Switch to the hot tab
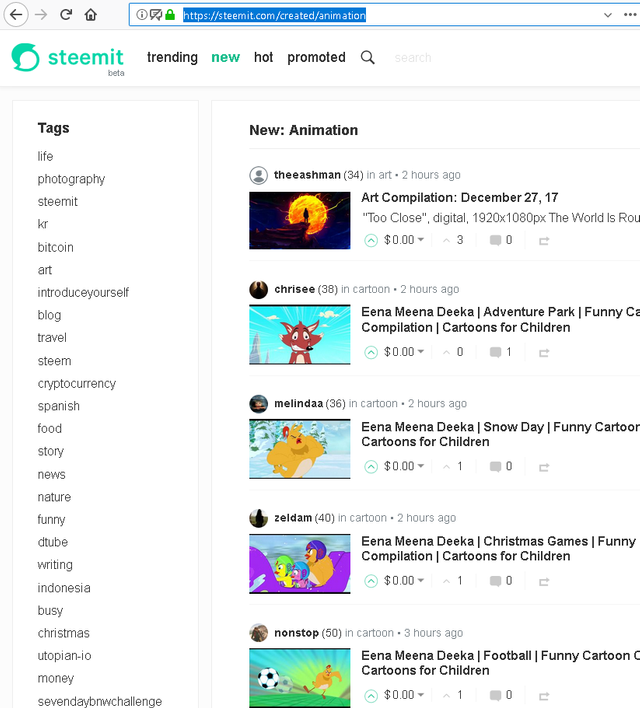640x708 pixels. (263, 57)
